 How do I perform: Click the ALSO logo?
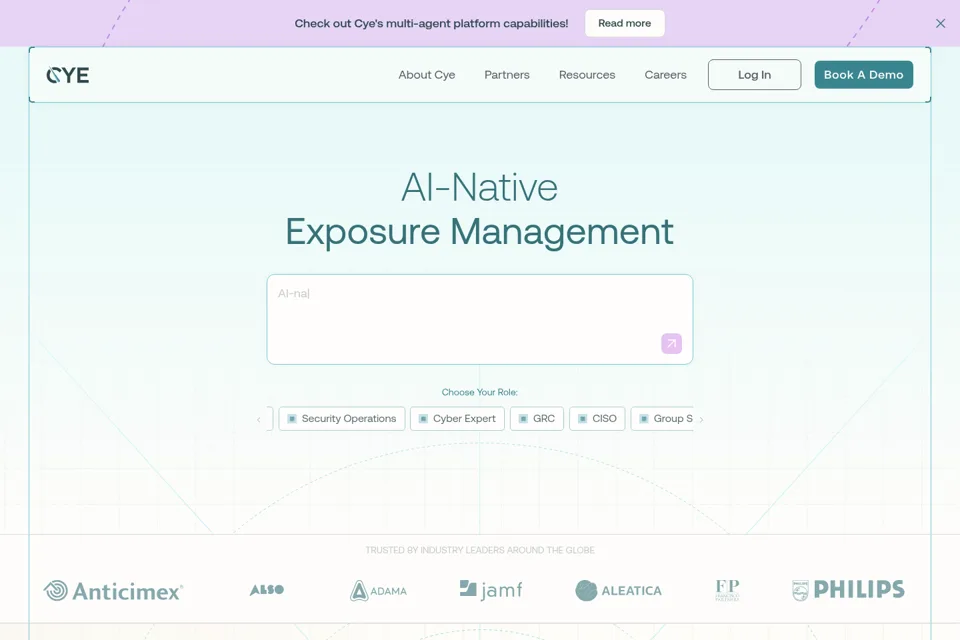(267, 590)
